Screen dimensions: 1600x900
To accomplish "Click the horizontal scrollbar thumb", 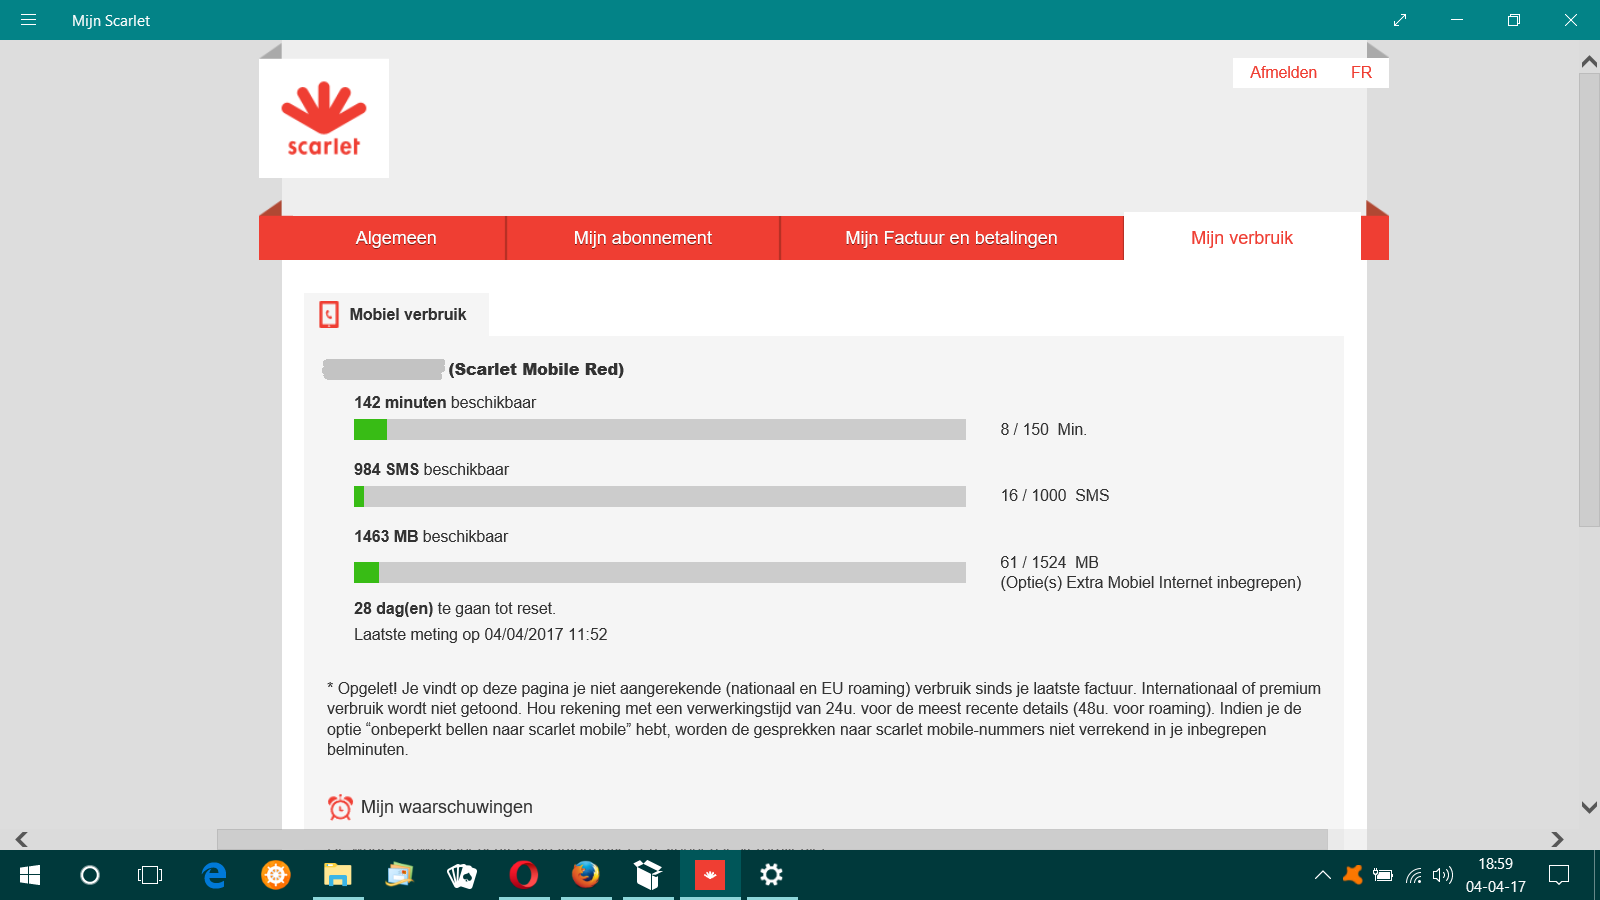I will pyautogui.click(x=772, y=839).
